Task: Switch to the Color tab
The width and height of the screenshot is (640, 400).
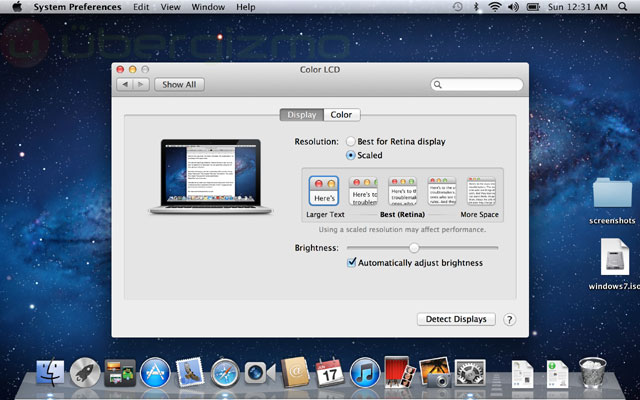Action: pos(341,115)
